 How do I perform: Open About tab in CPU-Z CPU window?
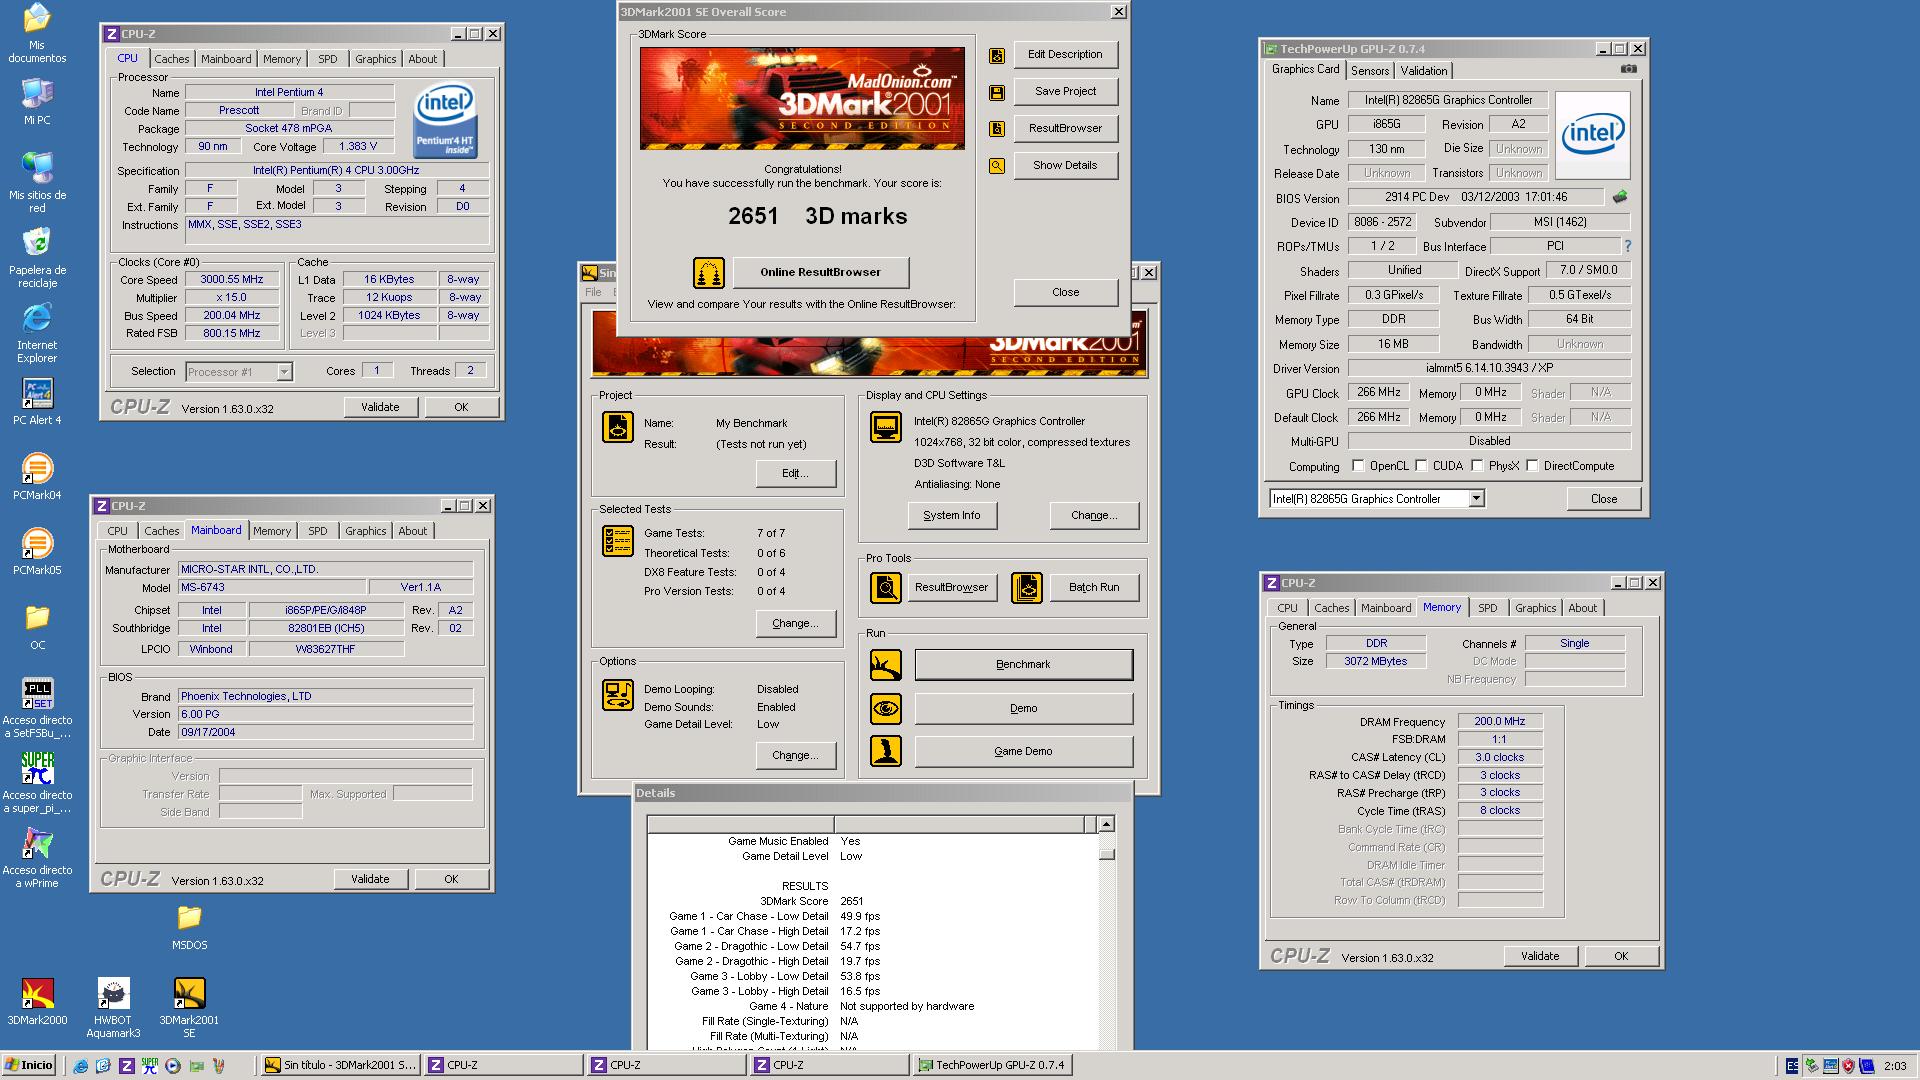click(422, 59)
